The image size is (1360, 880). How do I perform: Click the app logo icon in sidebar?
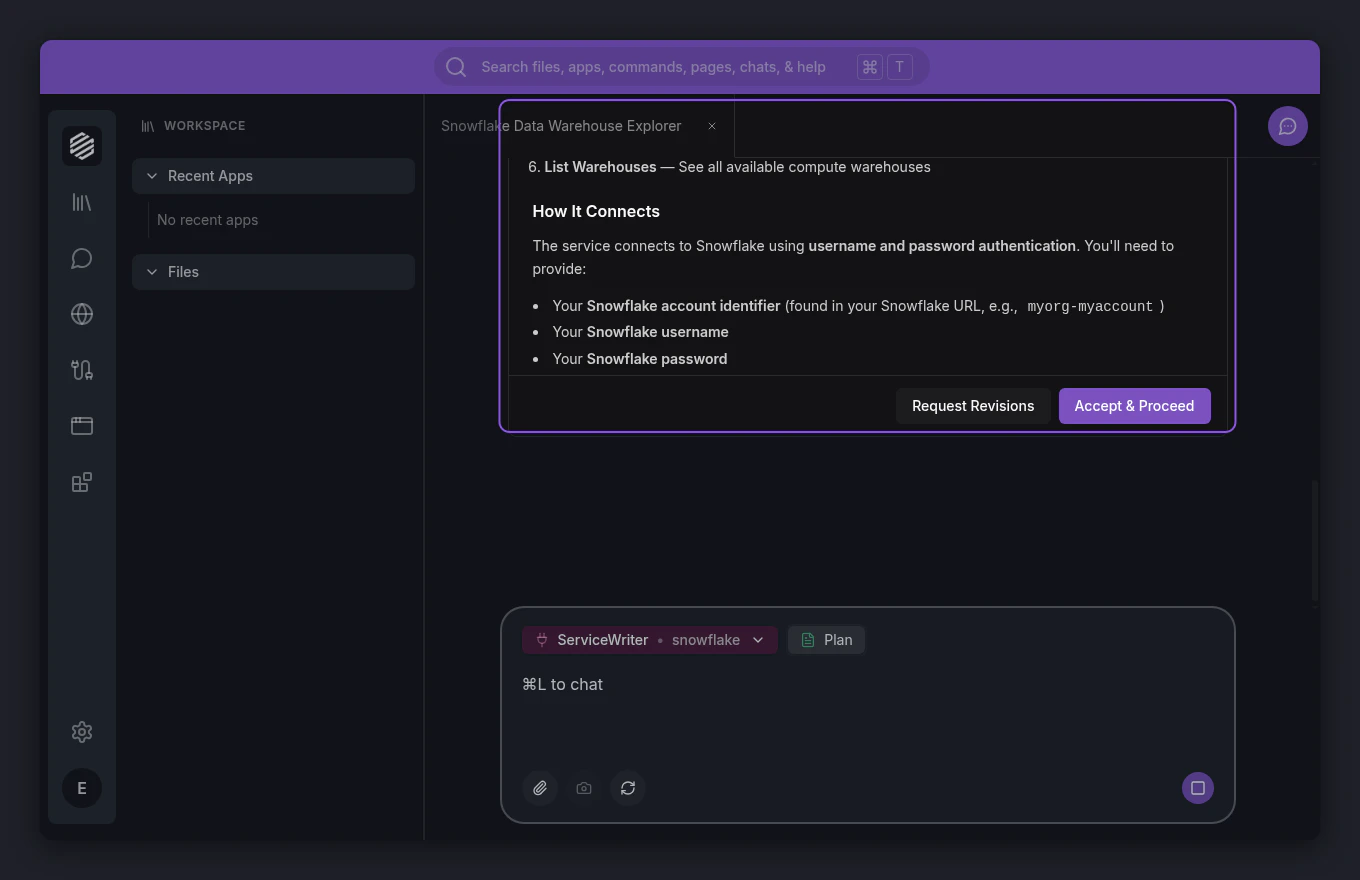tap(82, 146)
